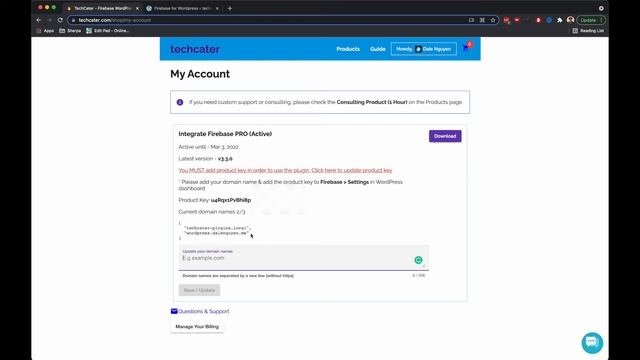Open the Edit Pad - Online bookmark
Screen dimensions: 640x360
[x=108, y=31]
